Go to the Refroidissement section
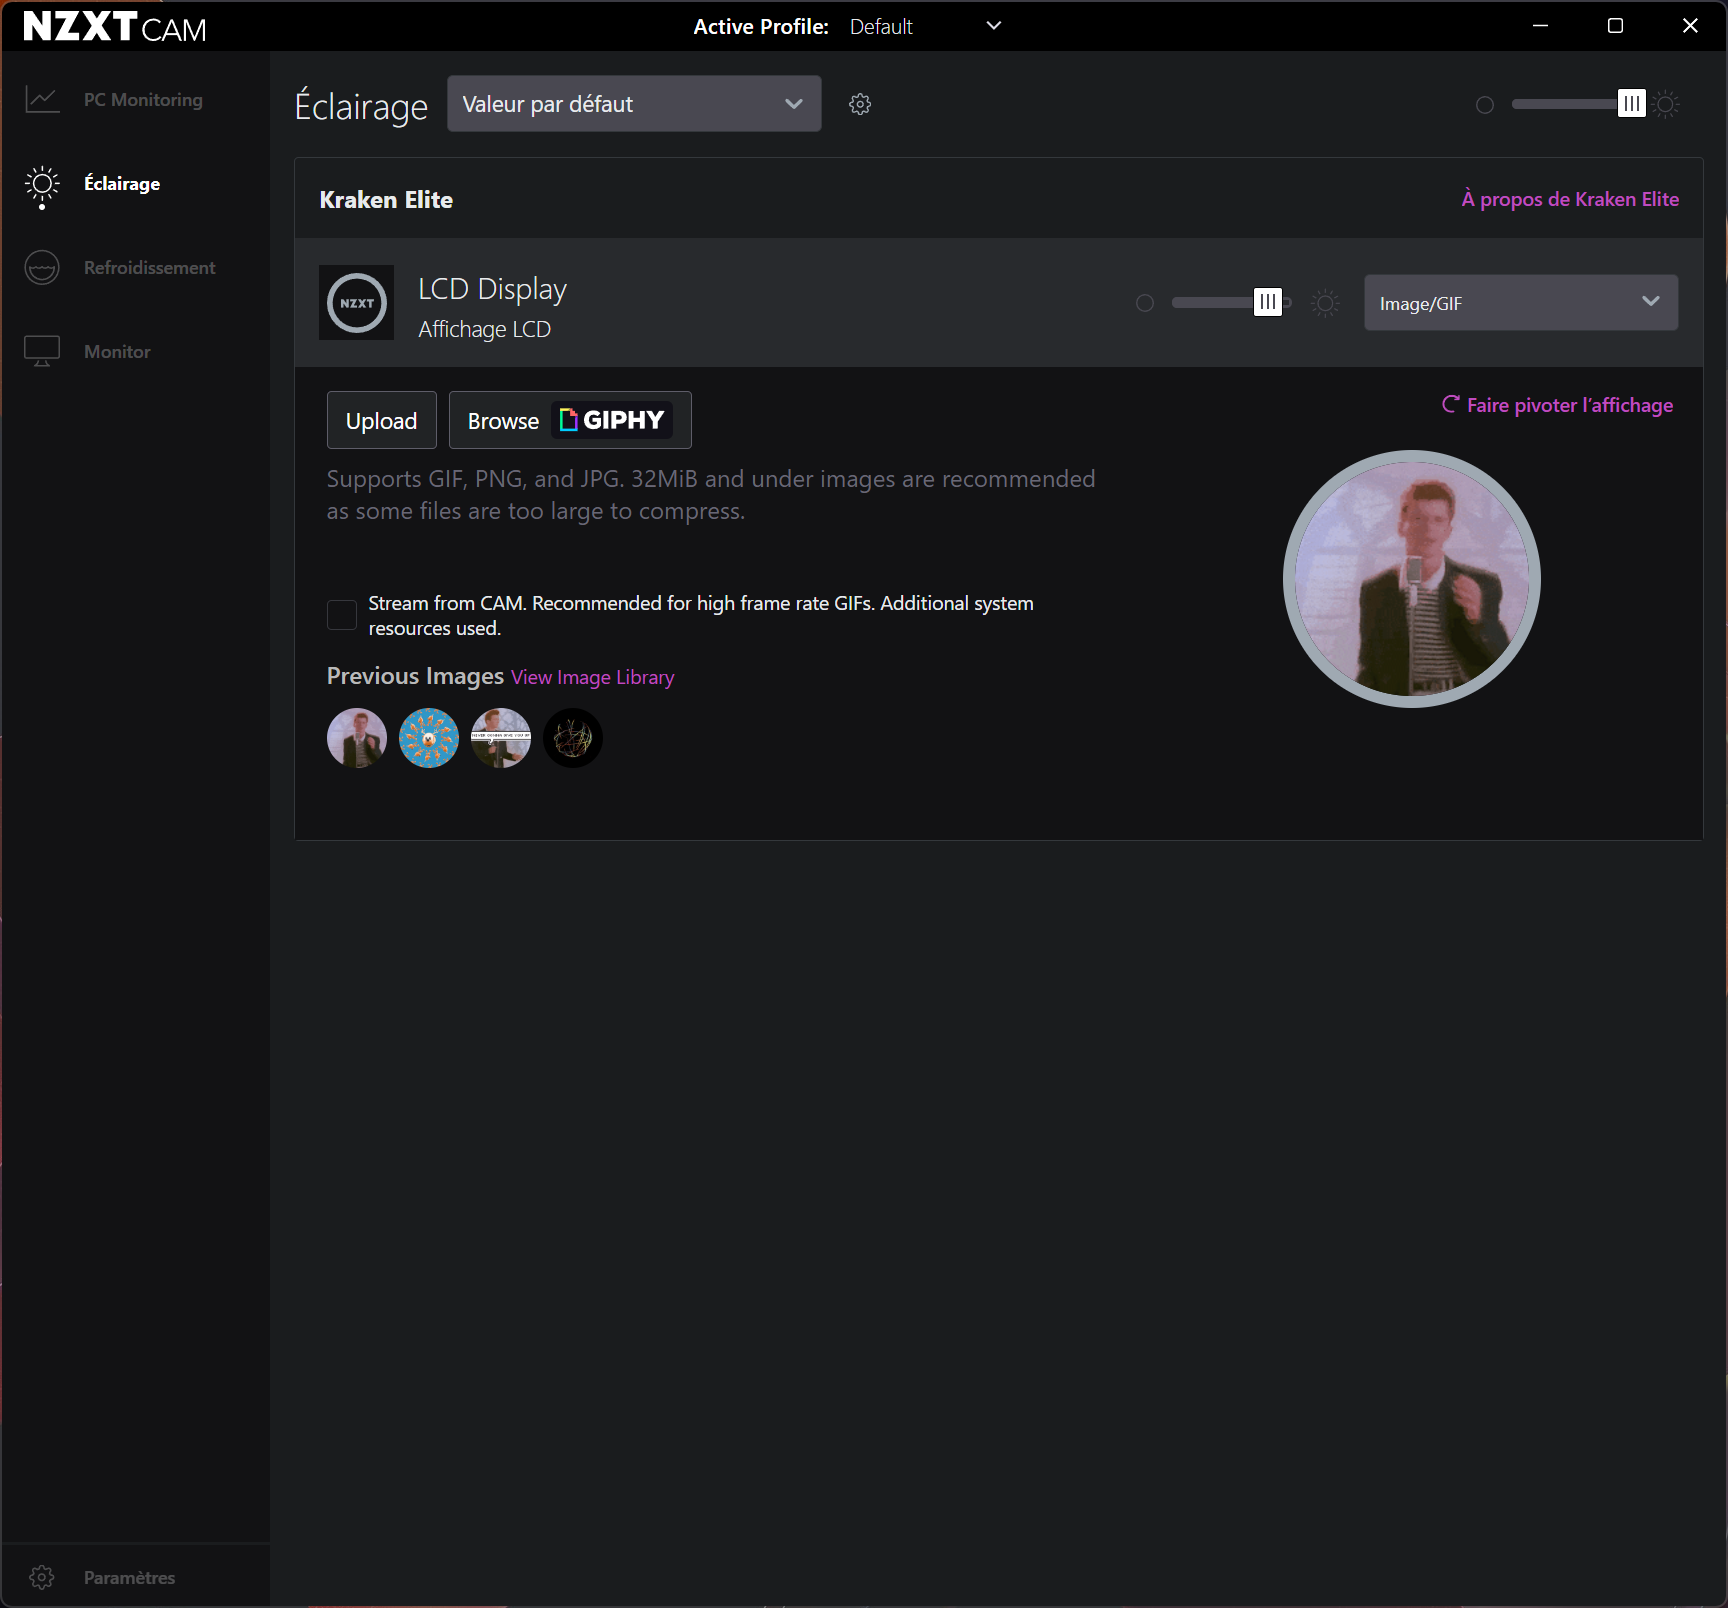This screenshot has height=1608, width=1728. click(x=149, y=268)
